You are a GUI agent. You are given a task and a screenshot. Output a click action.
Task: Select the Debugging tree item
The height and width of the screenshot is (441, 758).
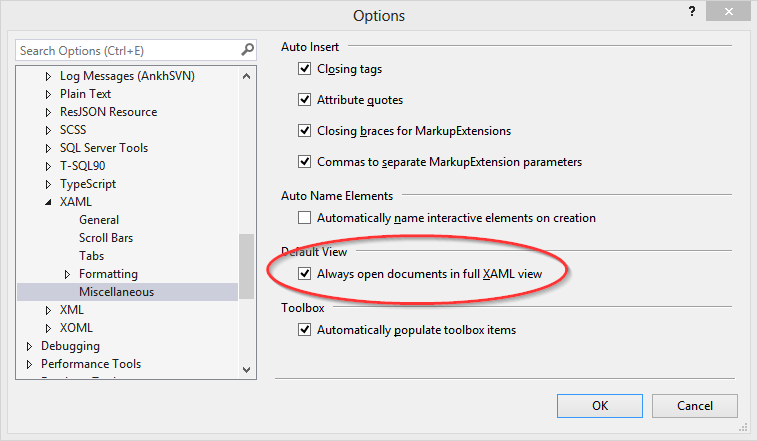pos(70,346)
